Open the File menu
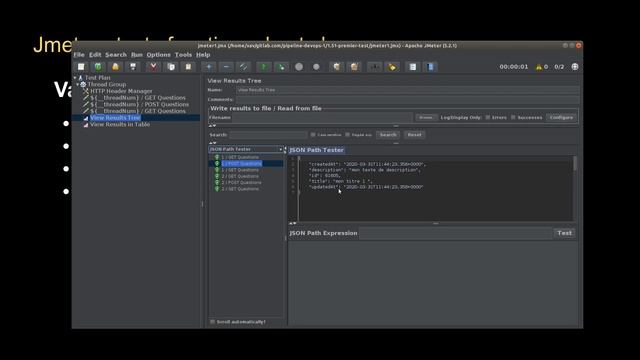This screenshot has height=360, width=640. coord(79,55)
